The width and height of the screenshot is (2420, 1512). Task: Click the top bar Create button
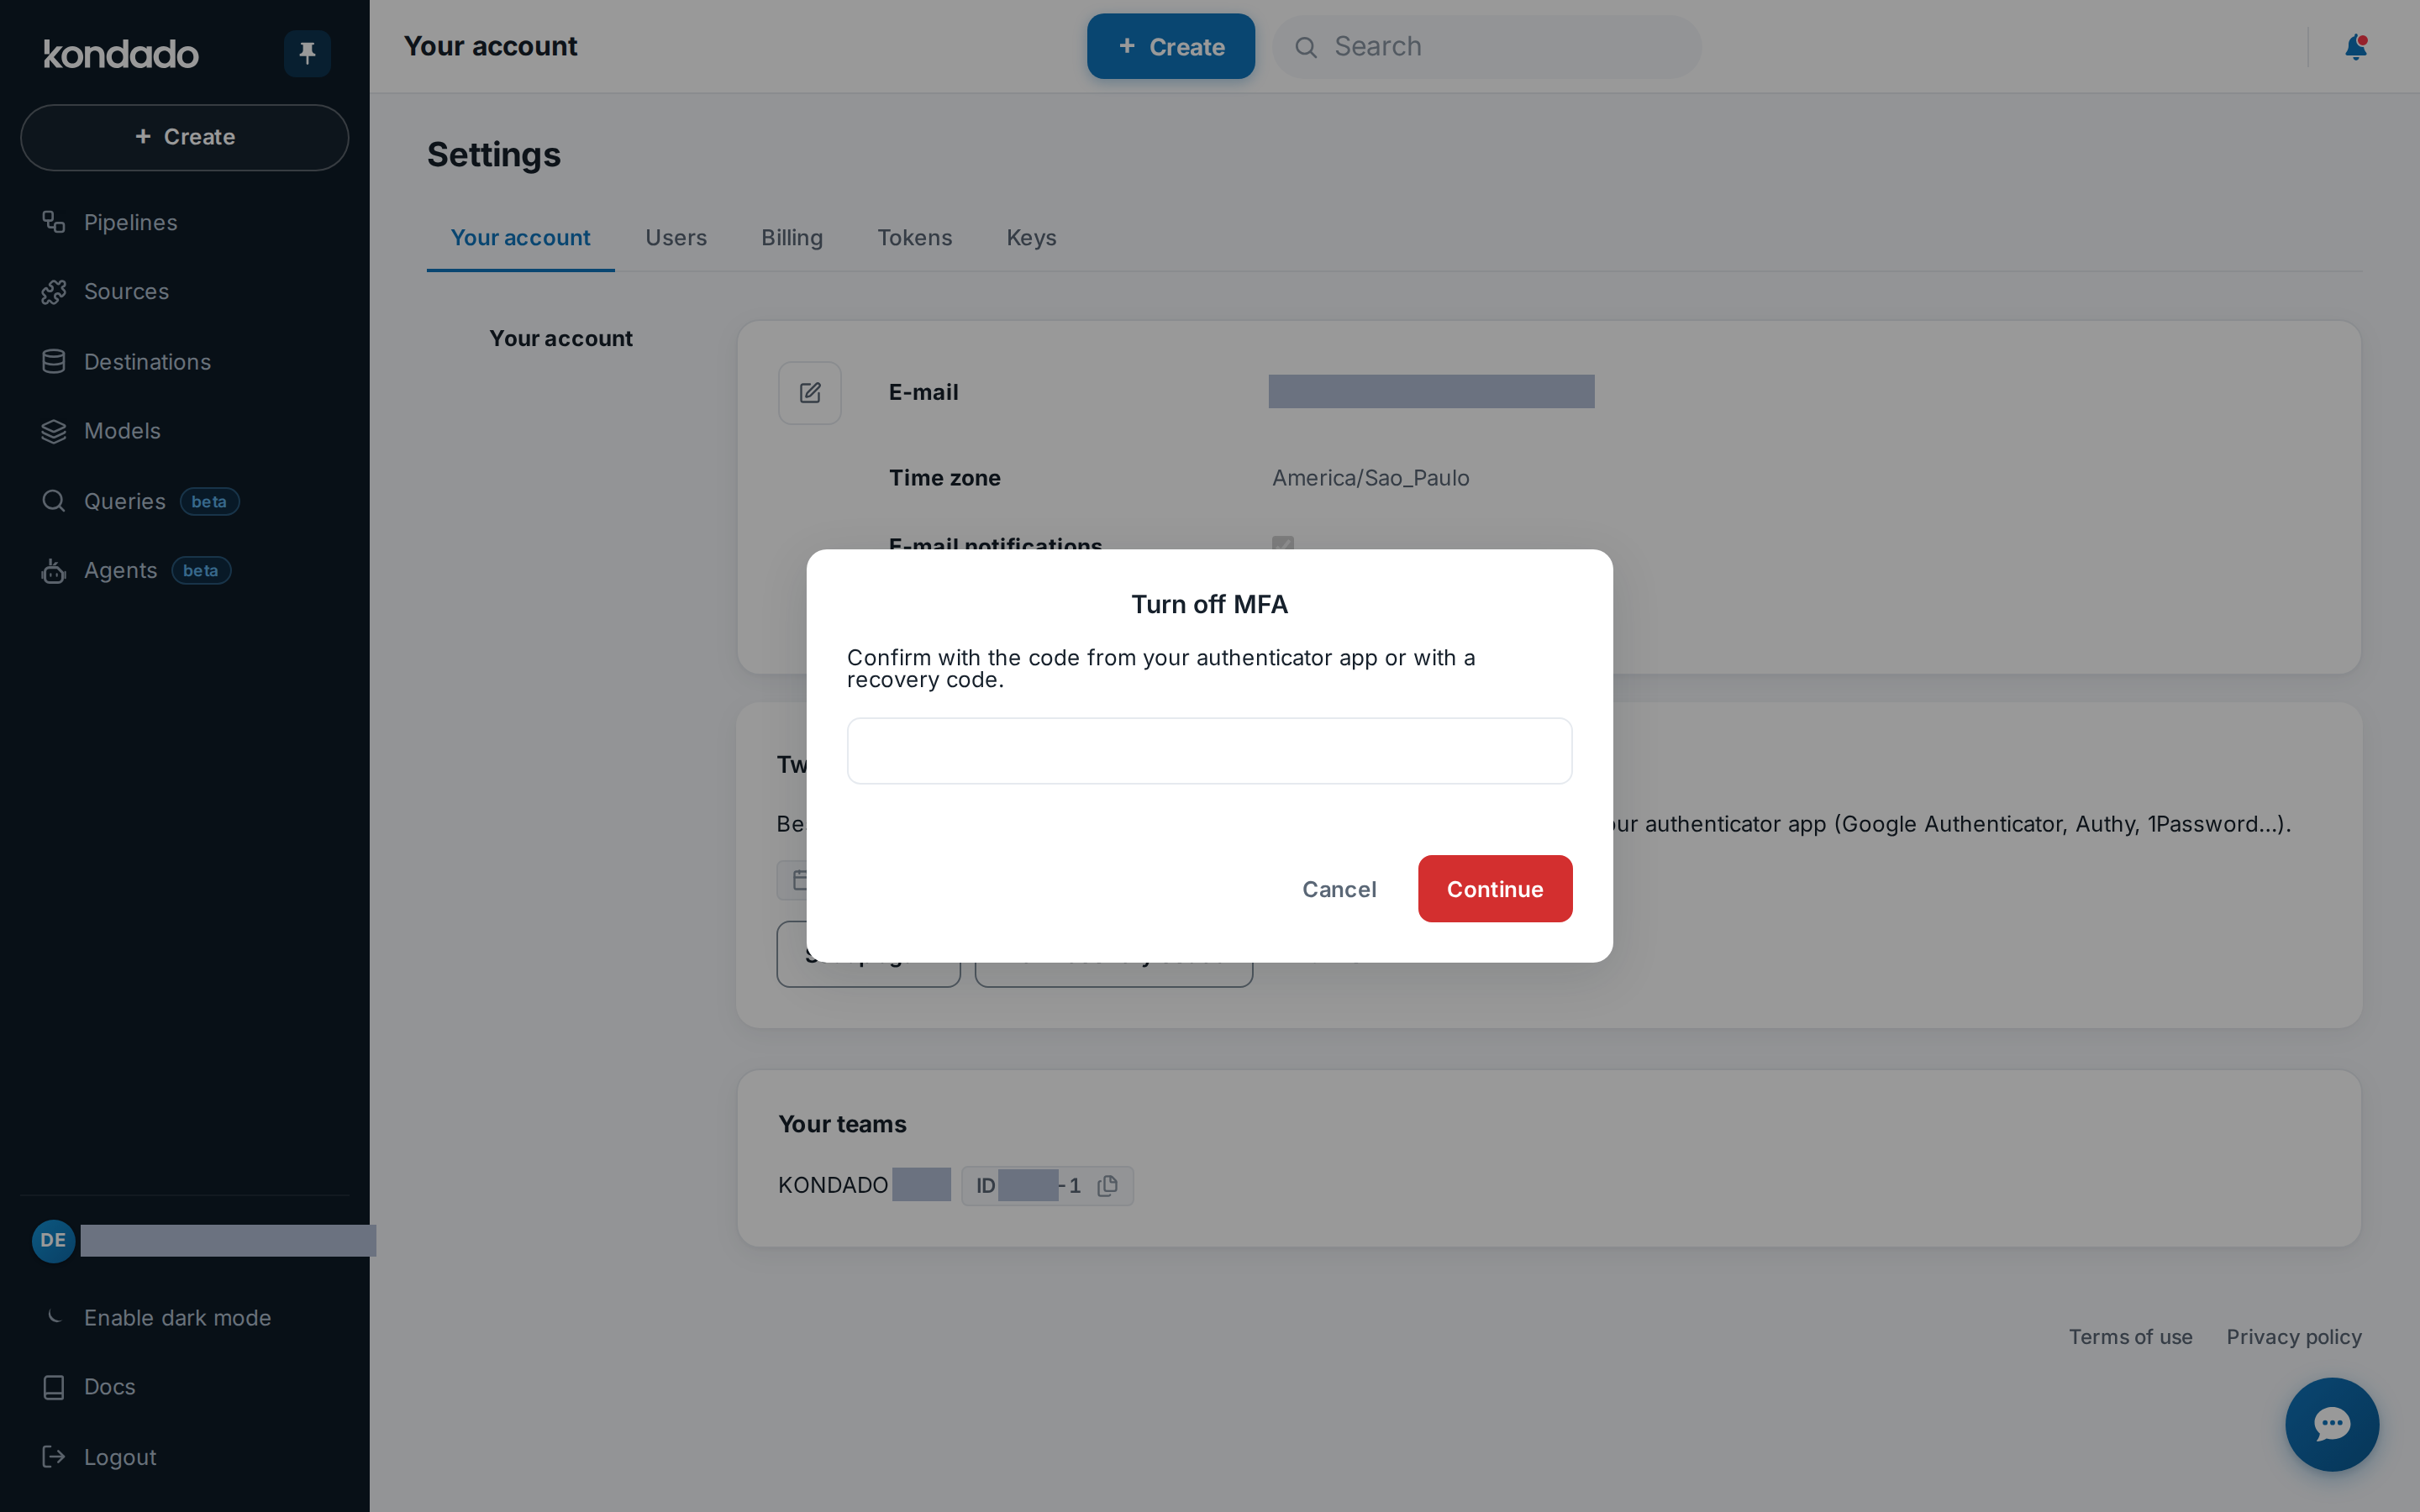click(x=1171, y=46)
